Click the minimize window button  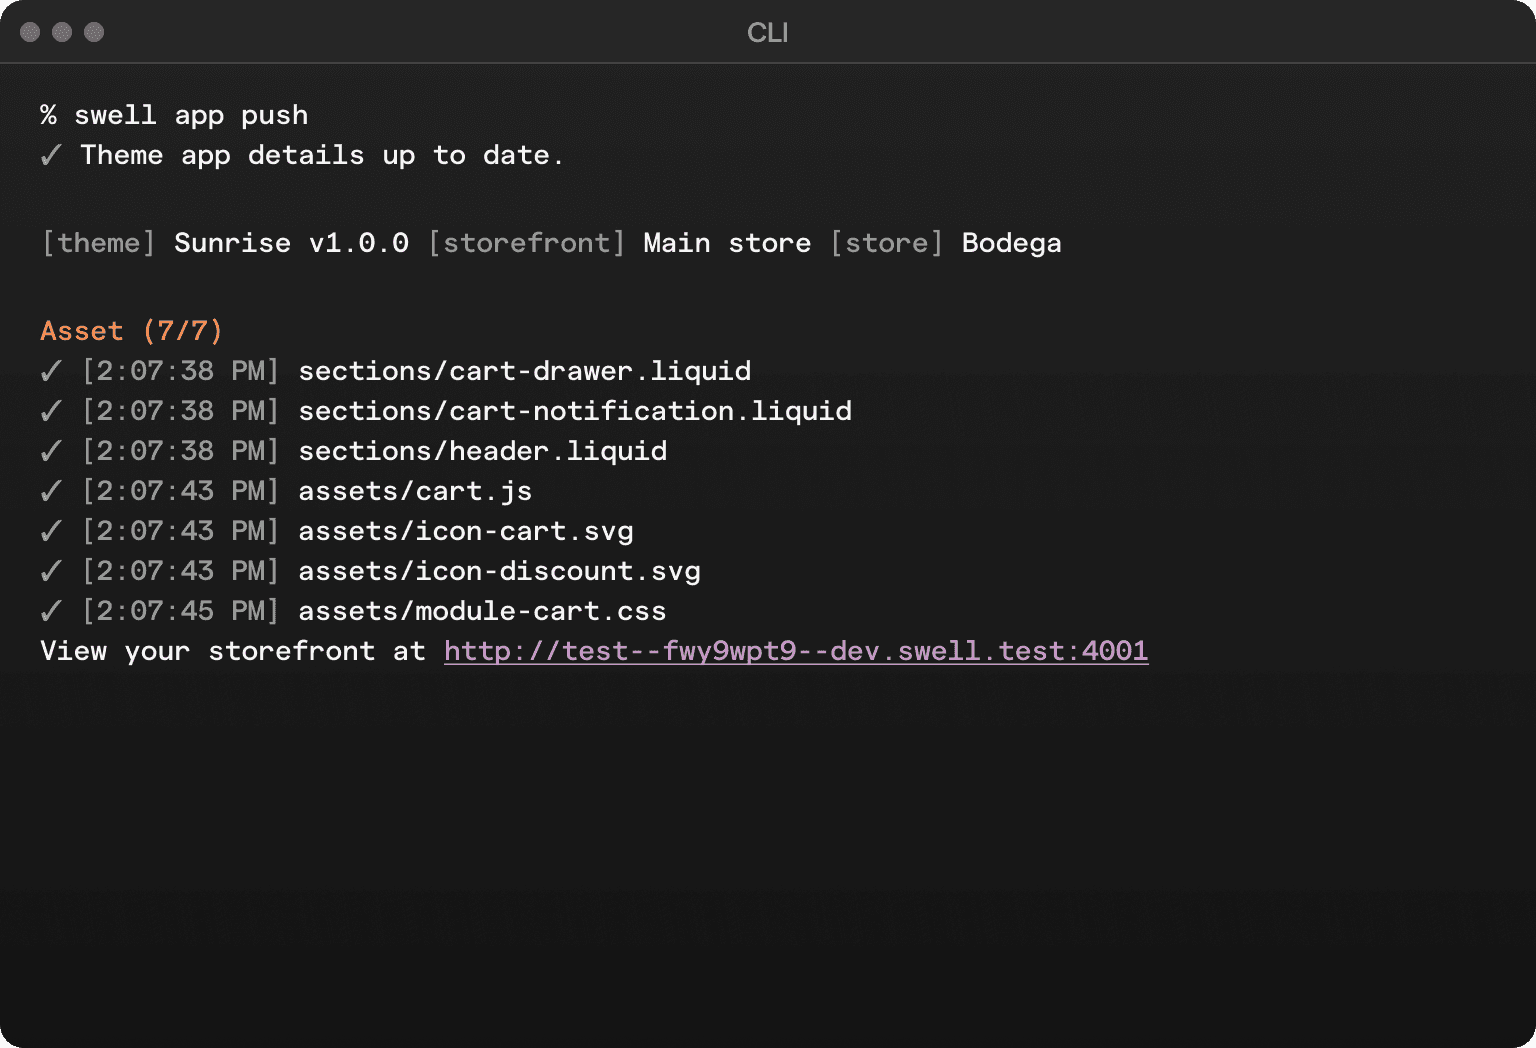[62, 32]
